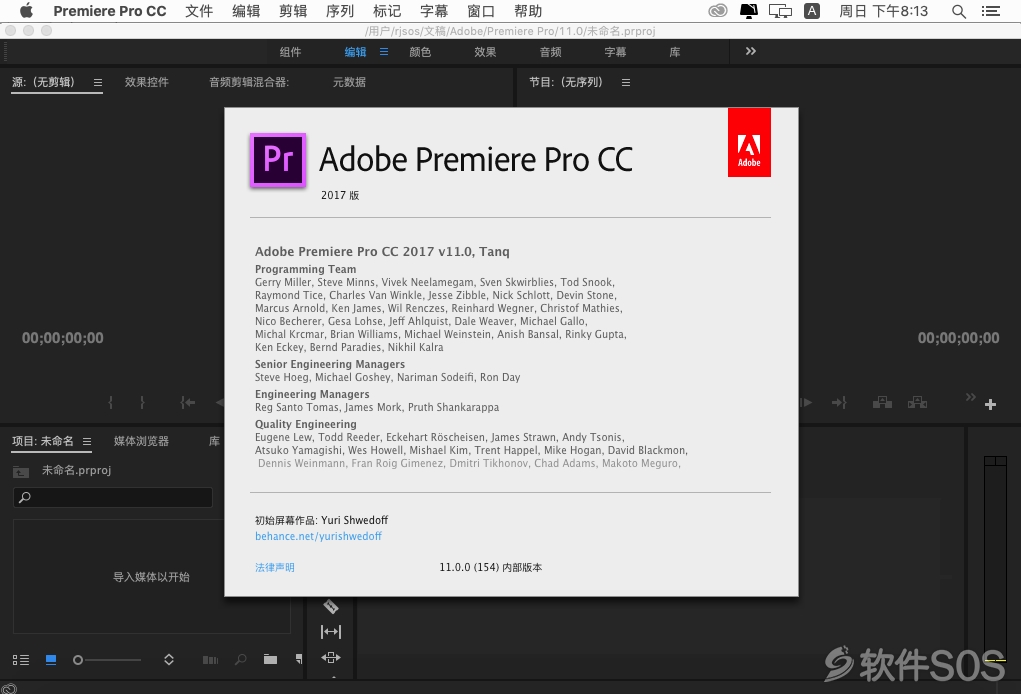The width and height of the screenshot is (1021, 694).
Task: Switch Project panel to list view
Action: pos(21,660)
